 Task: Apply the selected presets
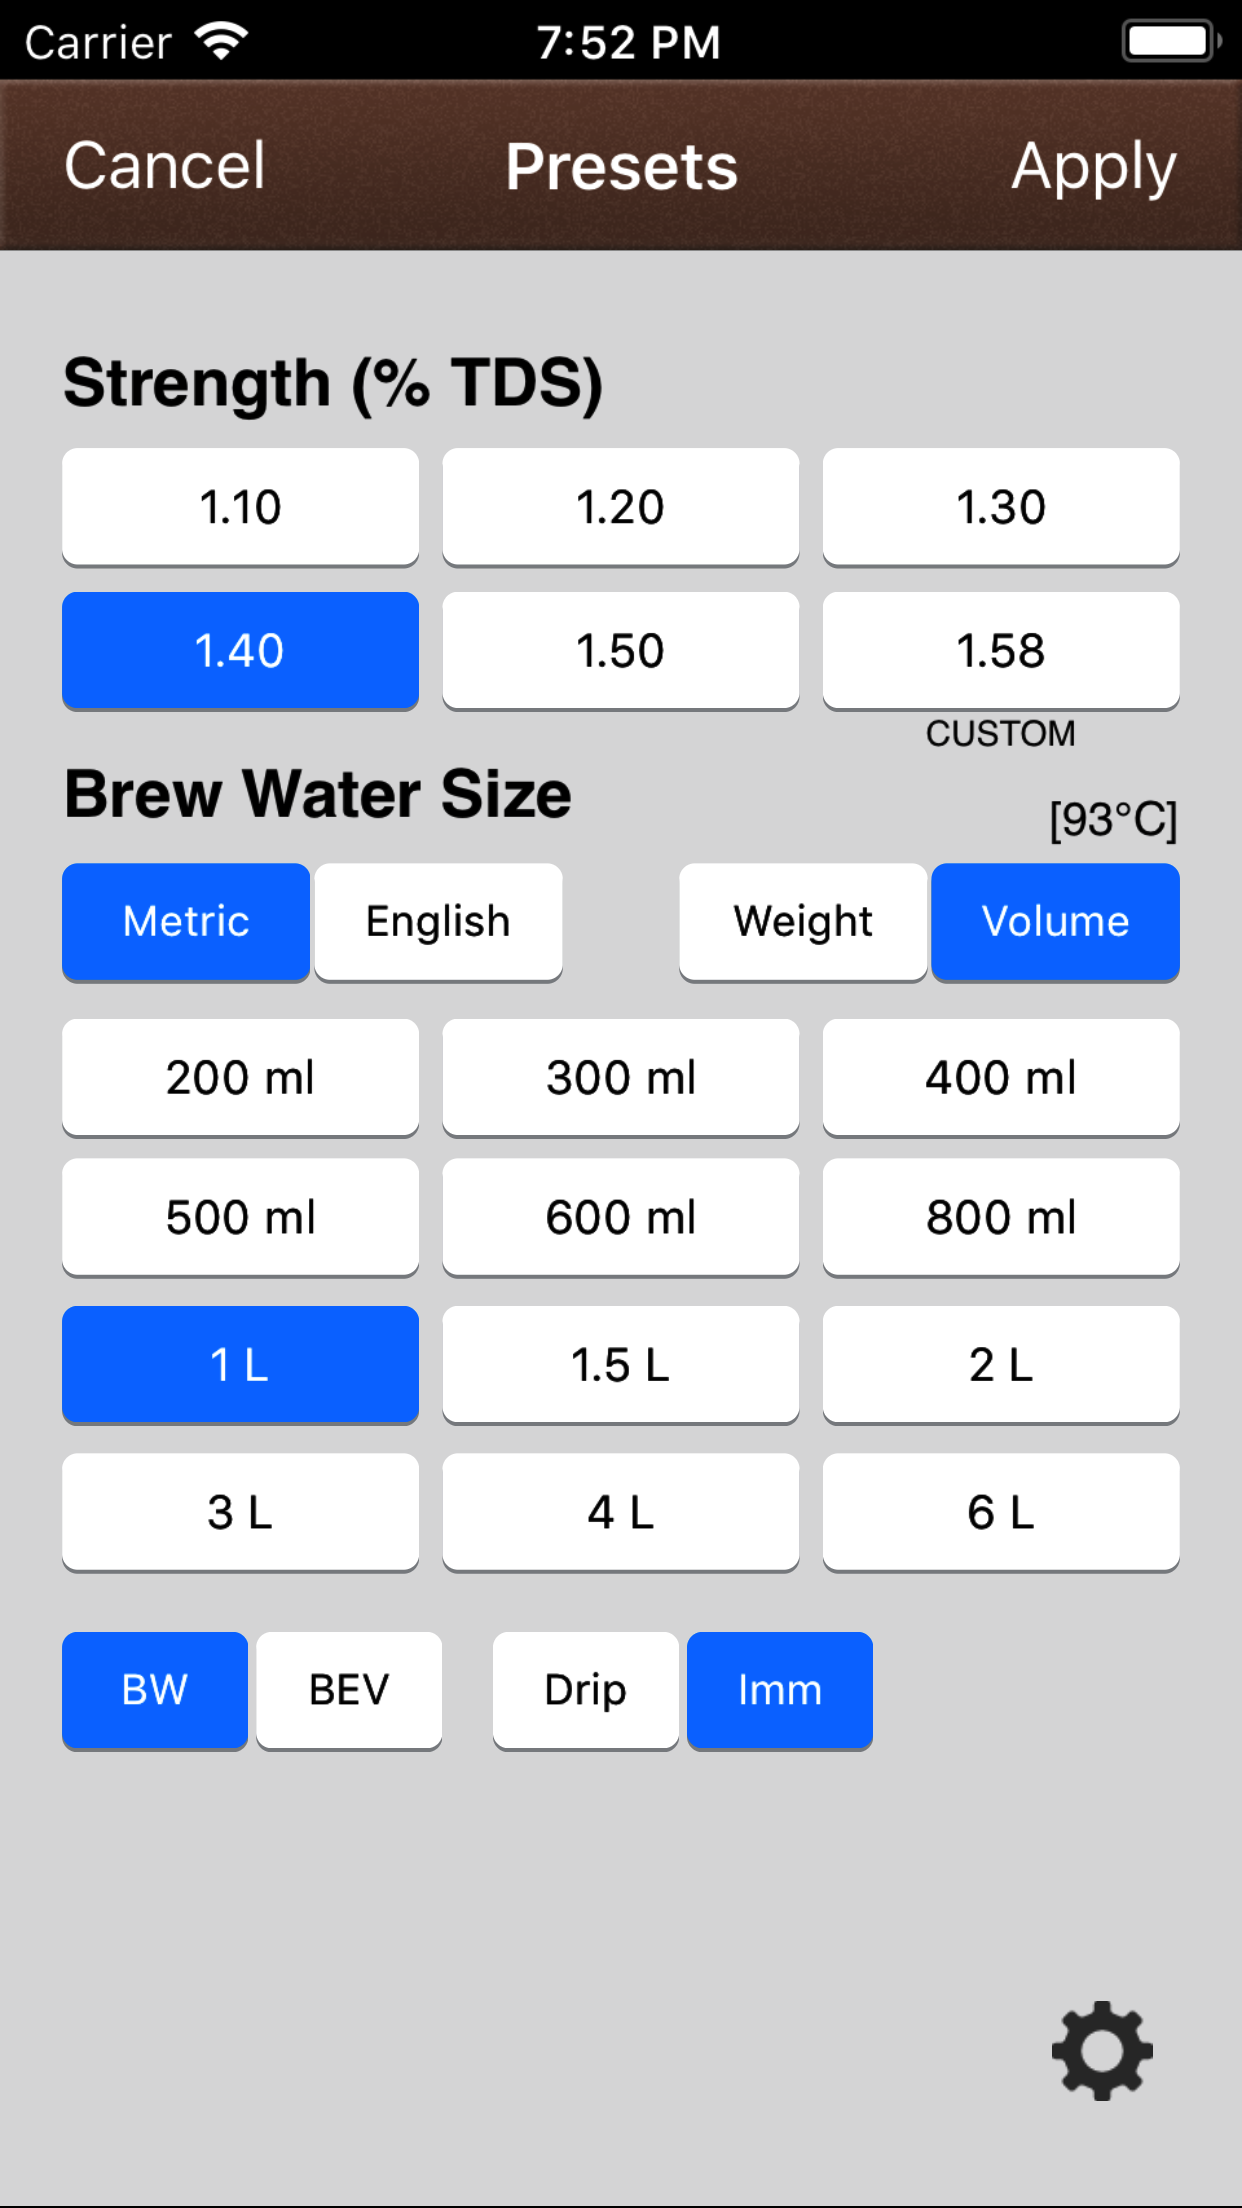(x=1093, y=165)
